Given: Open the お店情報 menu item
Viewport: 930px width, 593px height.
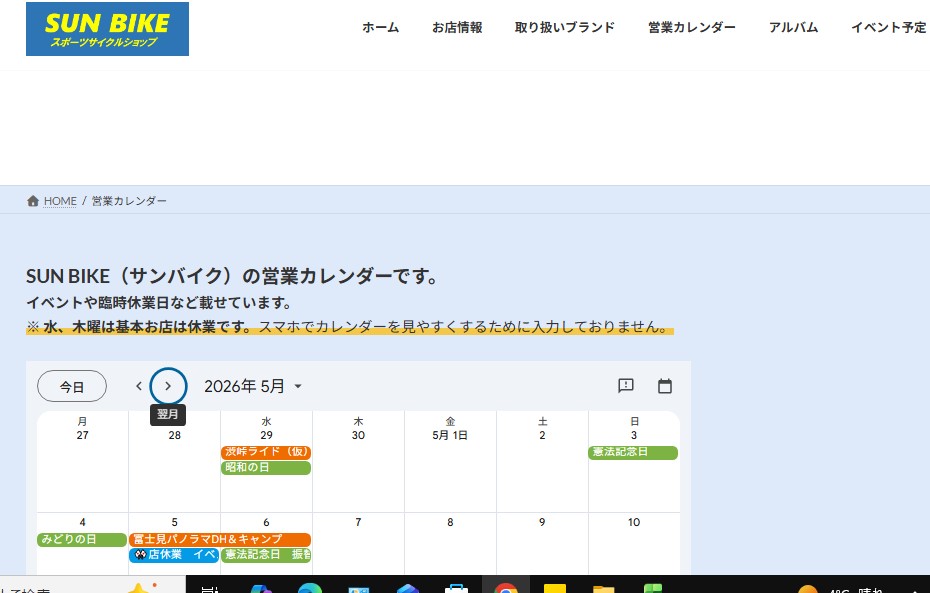Looking at the screenshot, I should [x=457, y=28].
